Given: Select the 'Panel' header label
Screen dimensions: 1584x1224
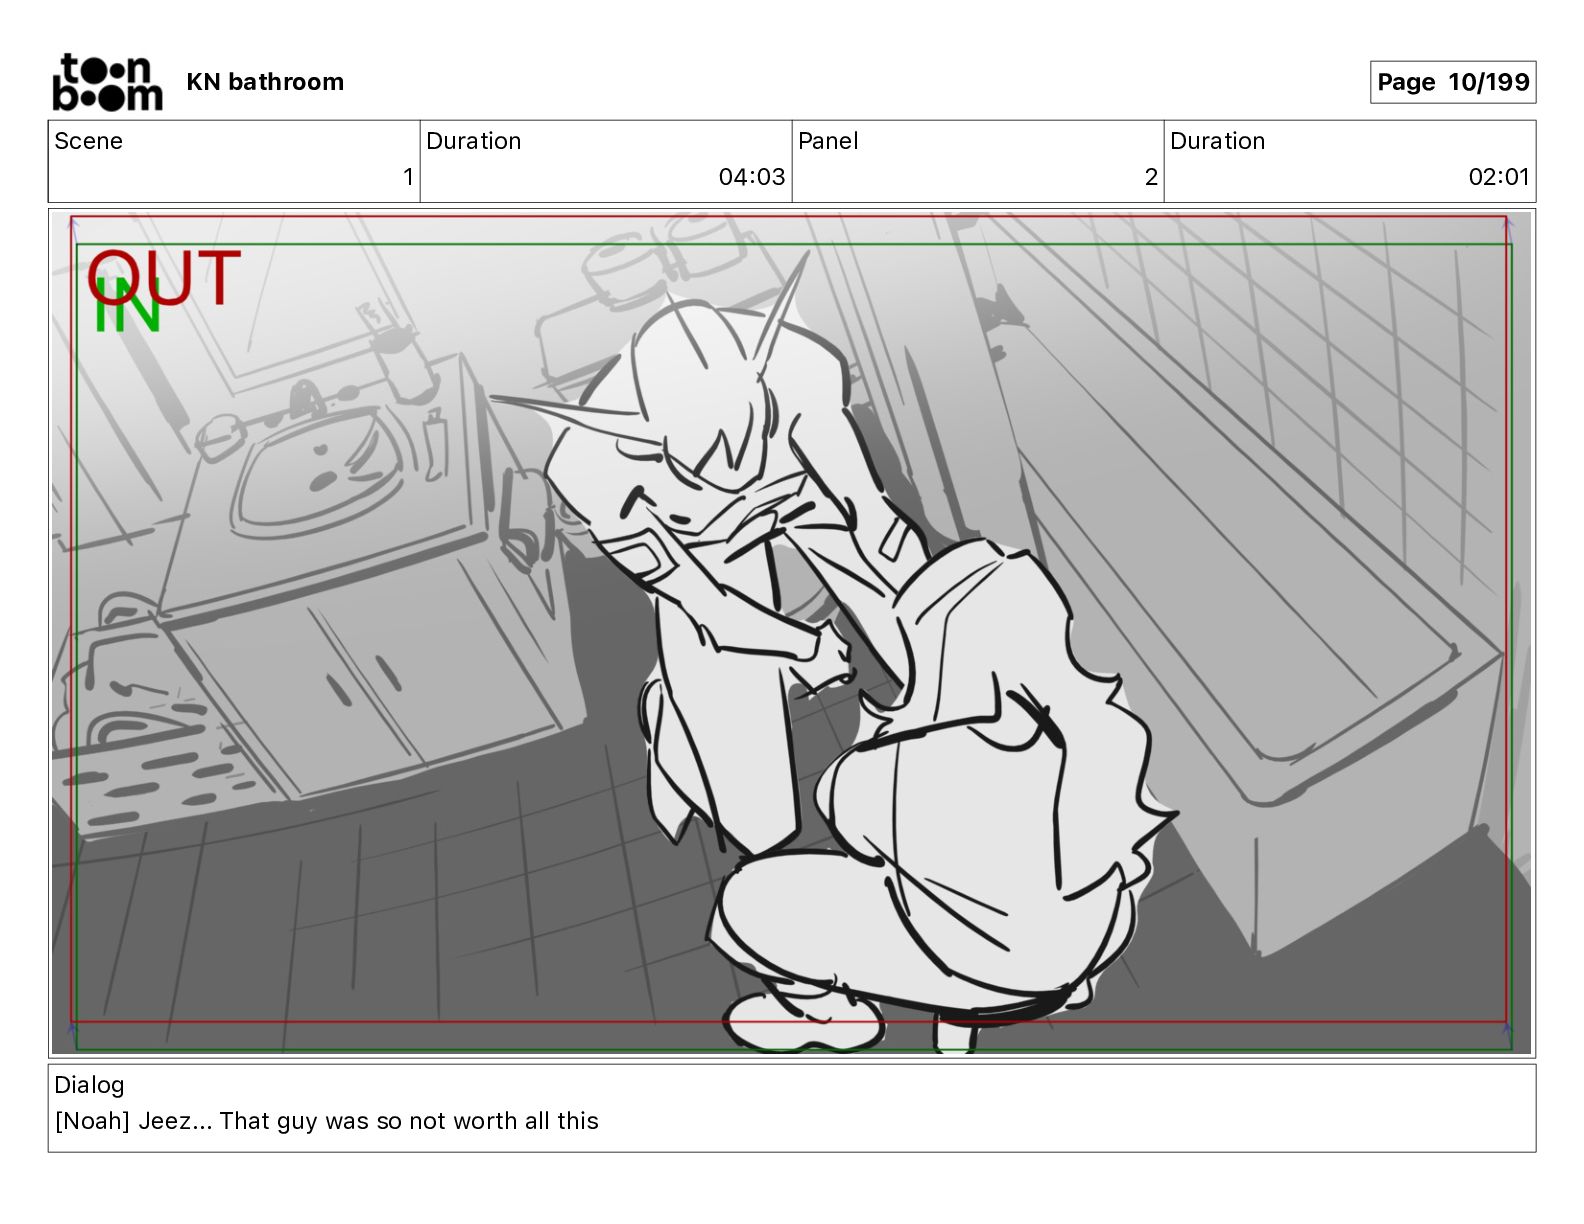Looking at the screenshot, I should 828,141.
